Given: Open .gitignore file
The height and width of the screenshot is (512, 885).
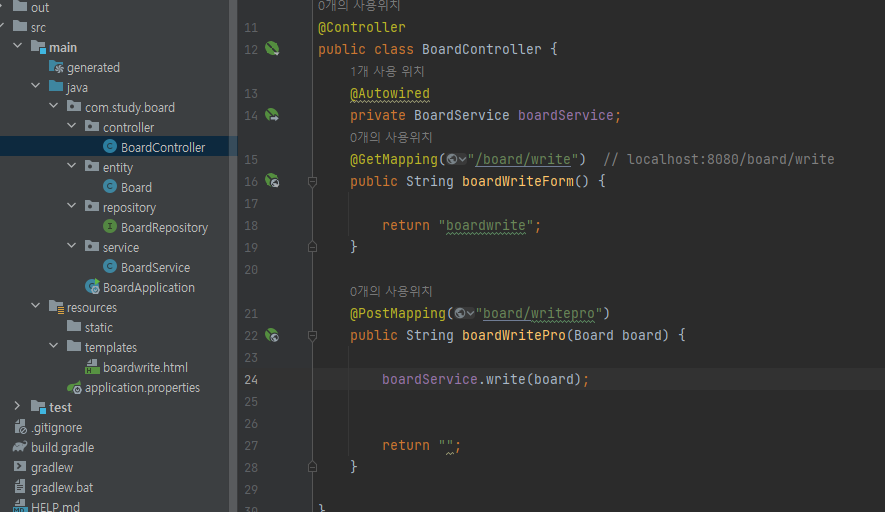Looking at the screenshot, I should (x=56, y=428).
